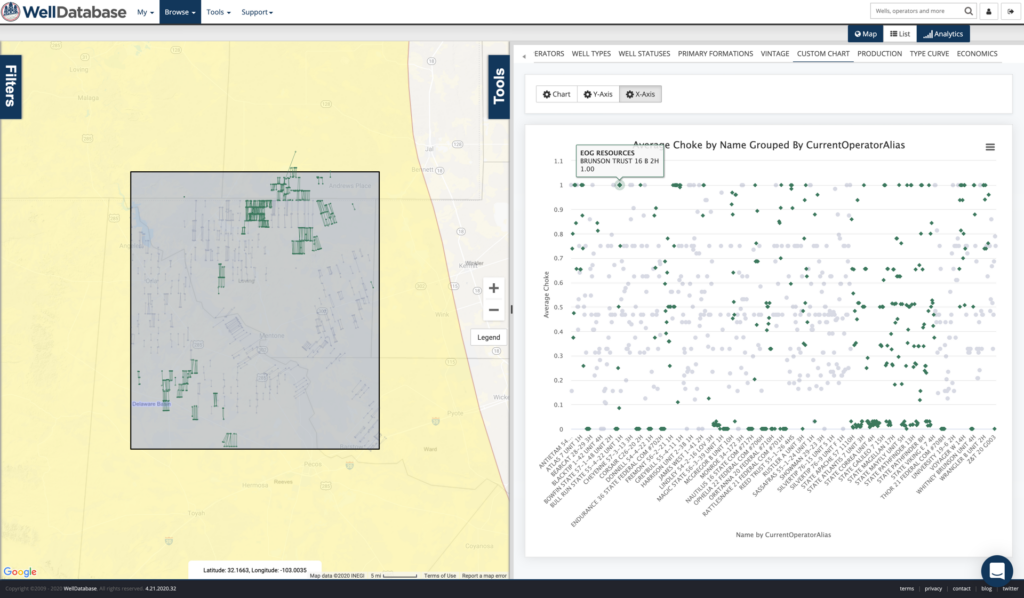This screenshot has height=598, width=1024.
Task: Click the 'Name by CurrentOperatorAlias' axis label
Action: click(x=783, y=535)
